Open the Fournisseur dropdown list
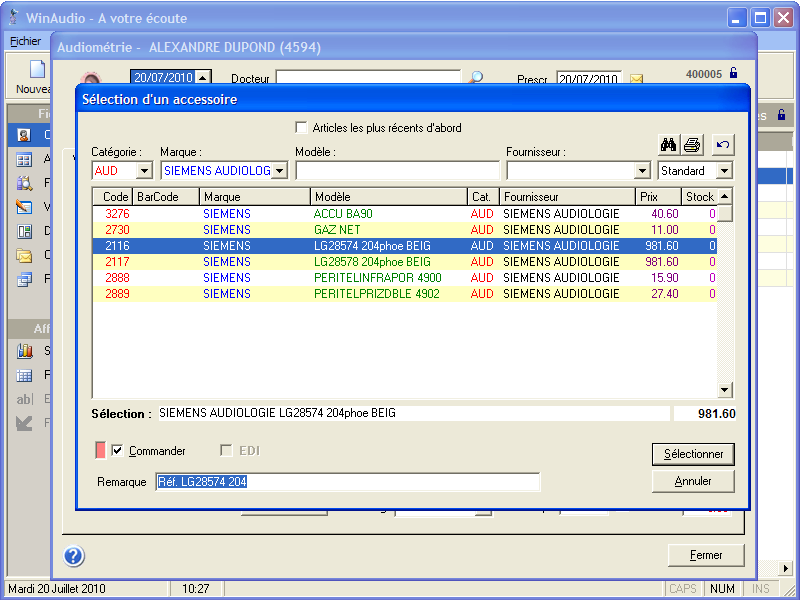 (642, 171)
